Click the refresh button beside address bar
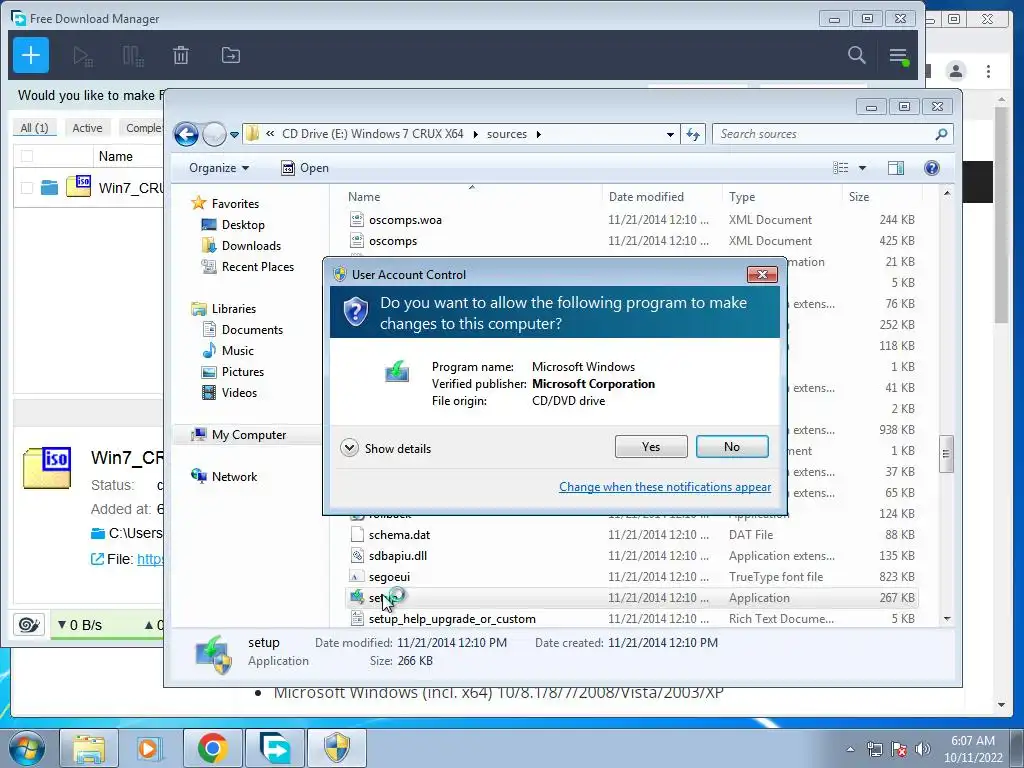Screen dimensions: 1024x768 pos(693,135)
